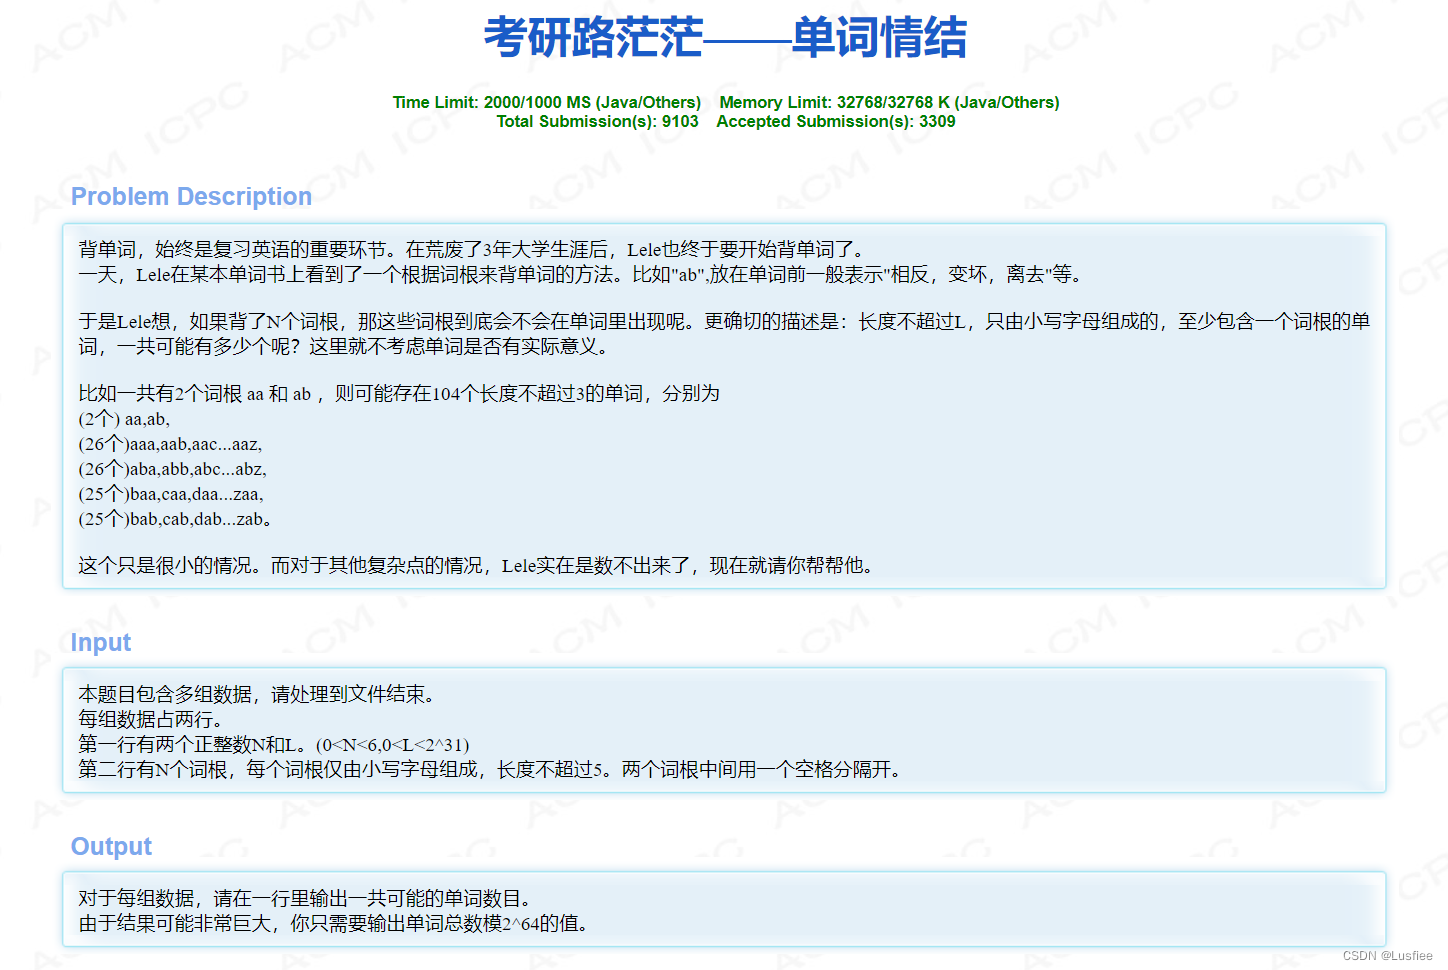Click the line (26个)aba,abb,abc...abz,
This screenshot has height=970, width=1448.
[172, 469]
